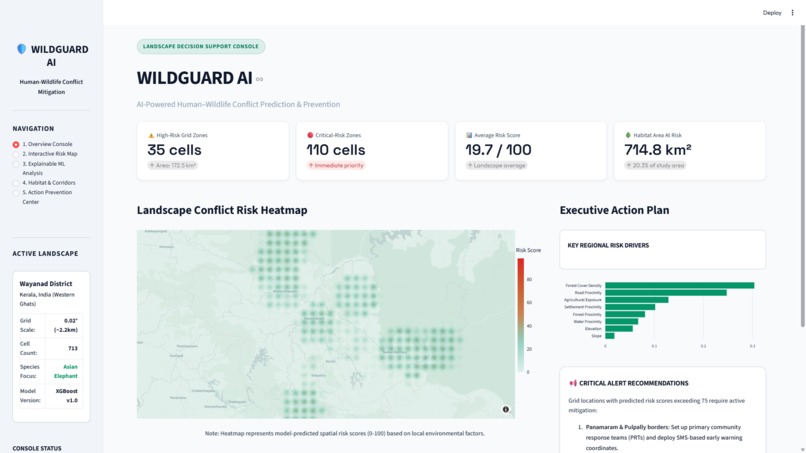Image resolution: width=806 pixels, height=453 pixels.
Task: Click the Forest Cover Density bar
Action: coord(680,285)
